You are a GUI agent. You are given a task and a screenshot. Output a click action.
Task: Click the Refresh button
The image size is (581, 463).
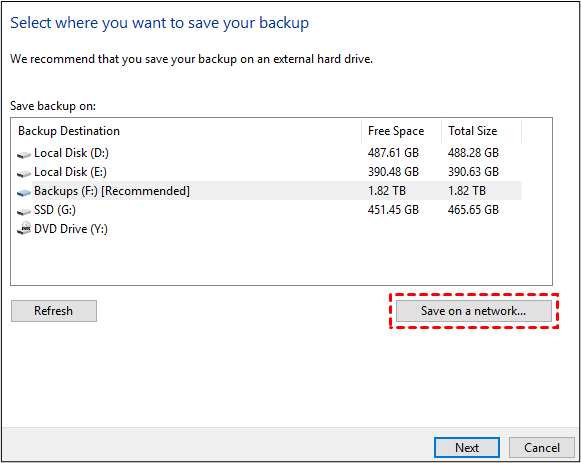(54, 311)
